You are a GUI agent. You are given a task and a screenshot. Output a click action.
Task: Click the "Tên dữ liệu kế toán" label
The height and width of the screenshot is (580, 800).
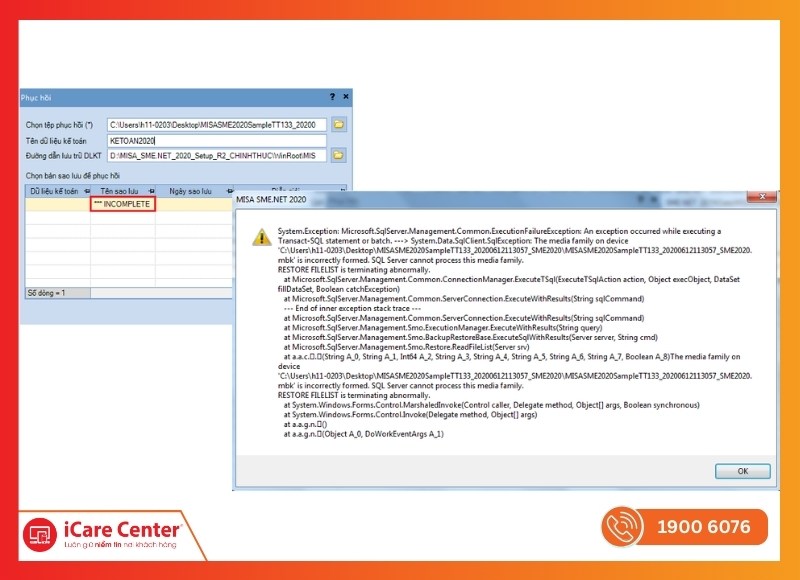[x=56, y=141]
